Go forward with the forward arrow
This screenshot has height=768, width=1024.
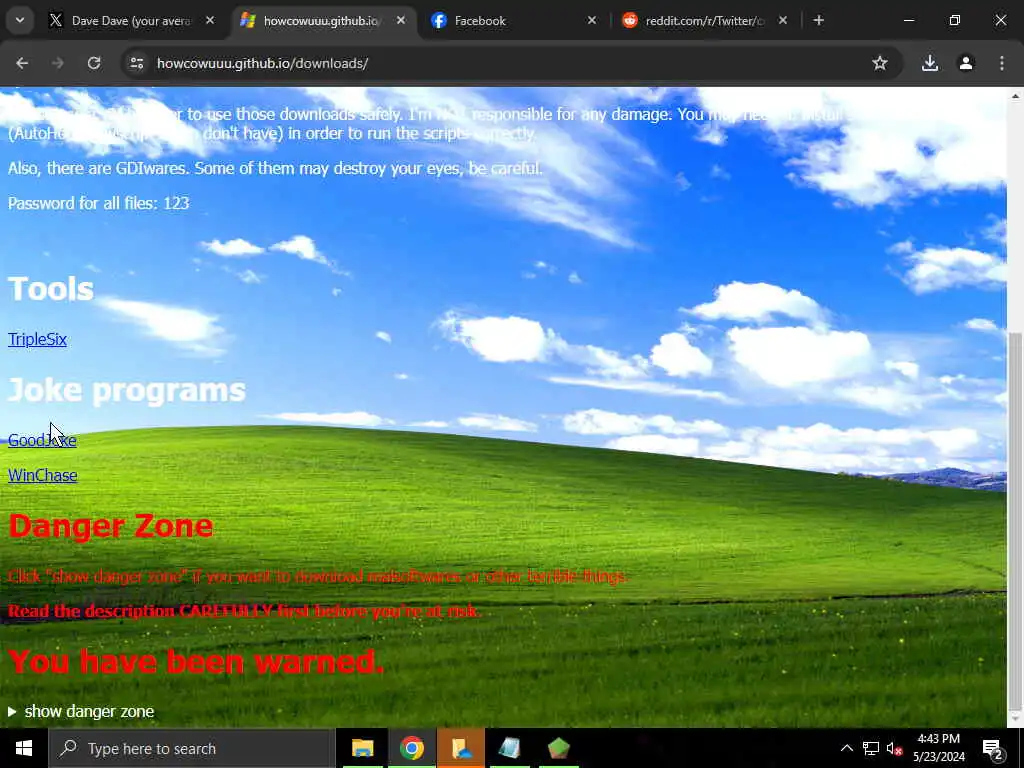click(57, 63)
